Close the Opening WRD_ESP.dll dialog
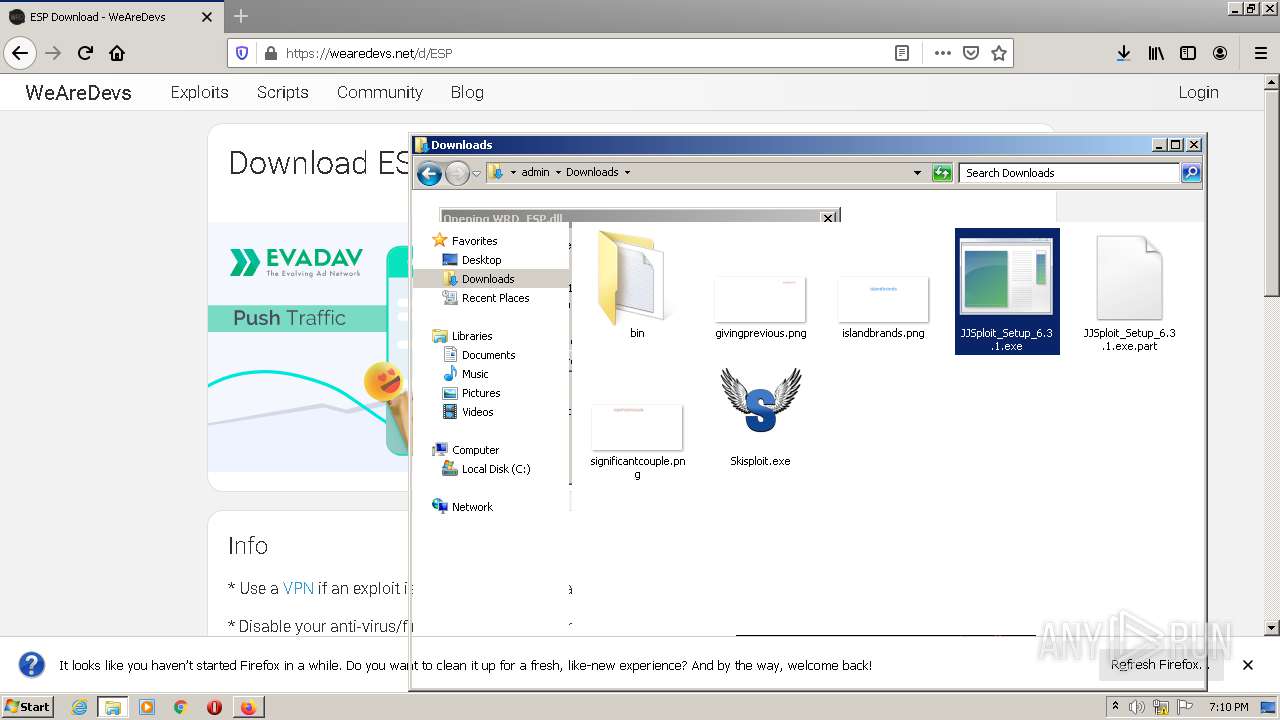 pyautogui.click(x=828, y=217)
